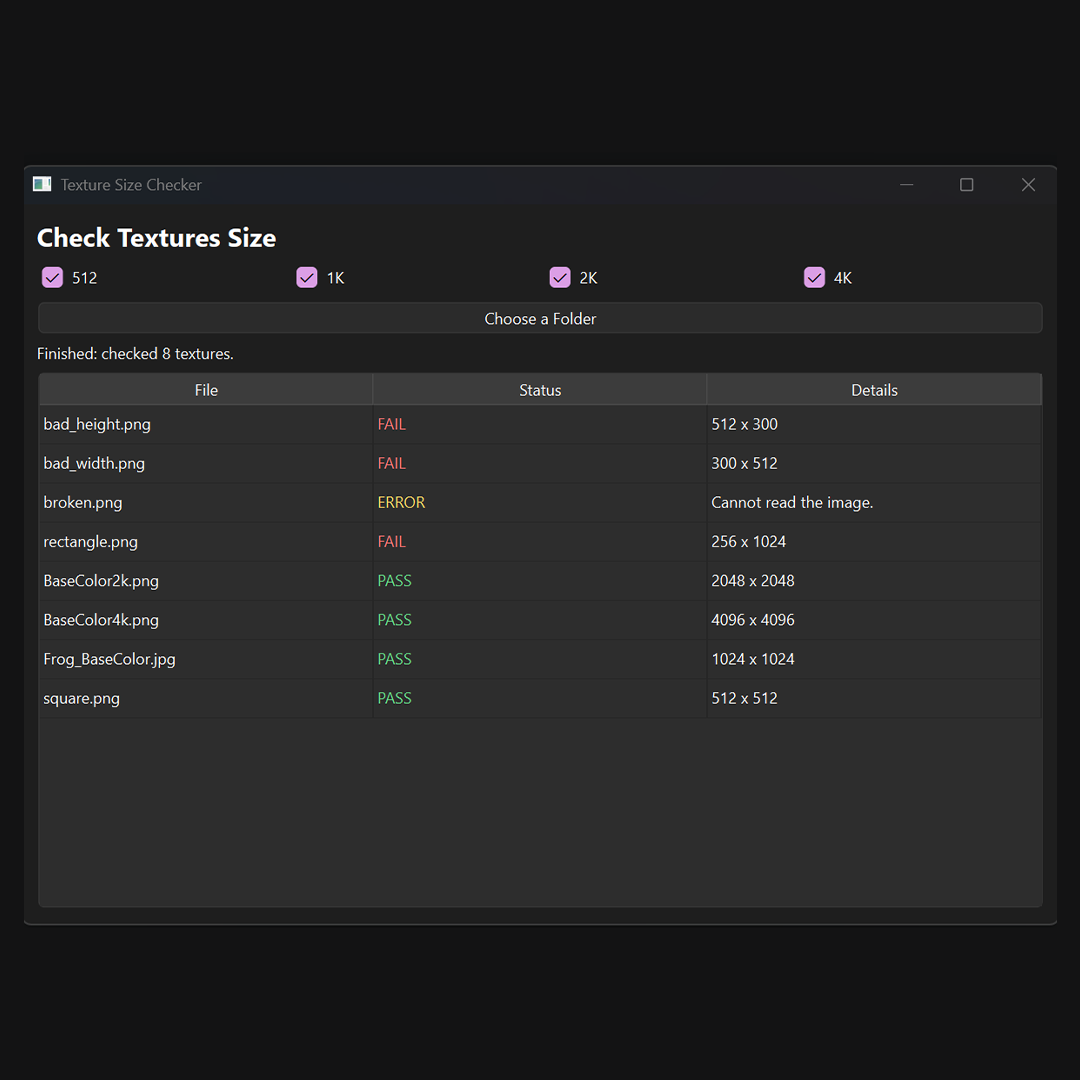Close the Texture Size Checker window
The image size is (1080, 1080).
tap(1028, 185)
